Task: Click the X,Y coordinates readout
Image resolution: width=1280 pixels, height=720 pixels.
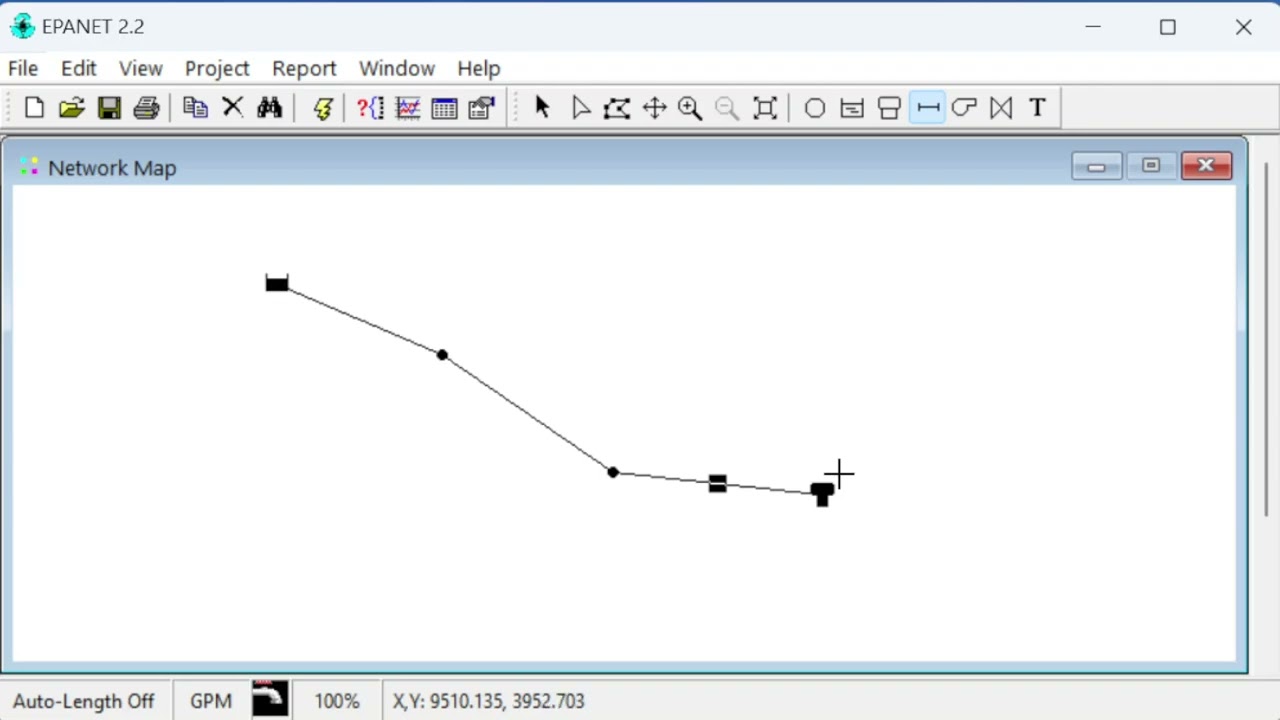Action: point(489,701)
